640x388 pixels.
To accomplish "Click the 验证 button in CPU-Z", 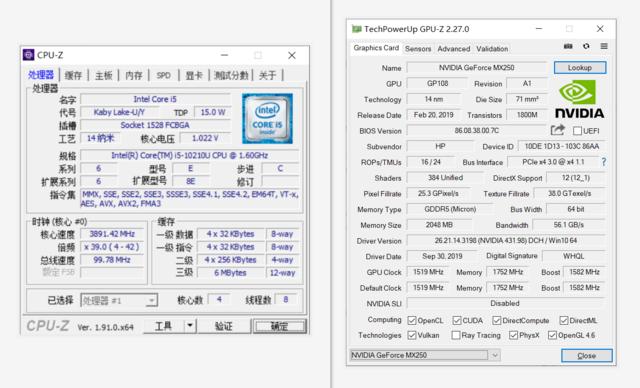I will tap(223, 326).
